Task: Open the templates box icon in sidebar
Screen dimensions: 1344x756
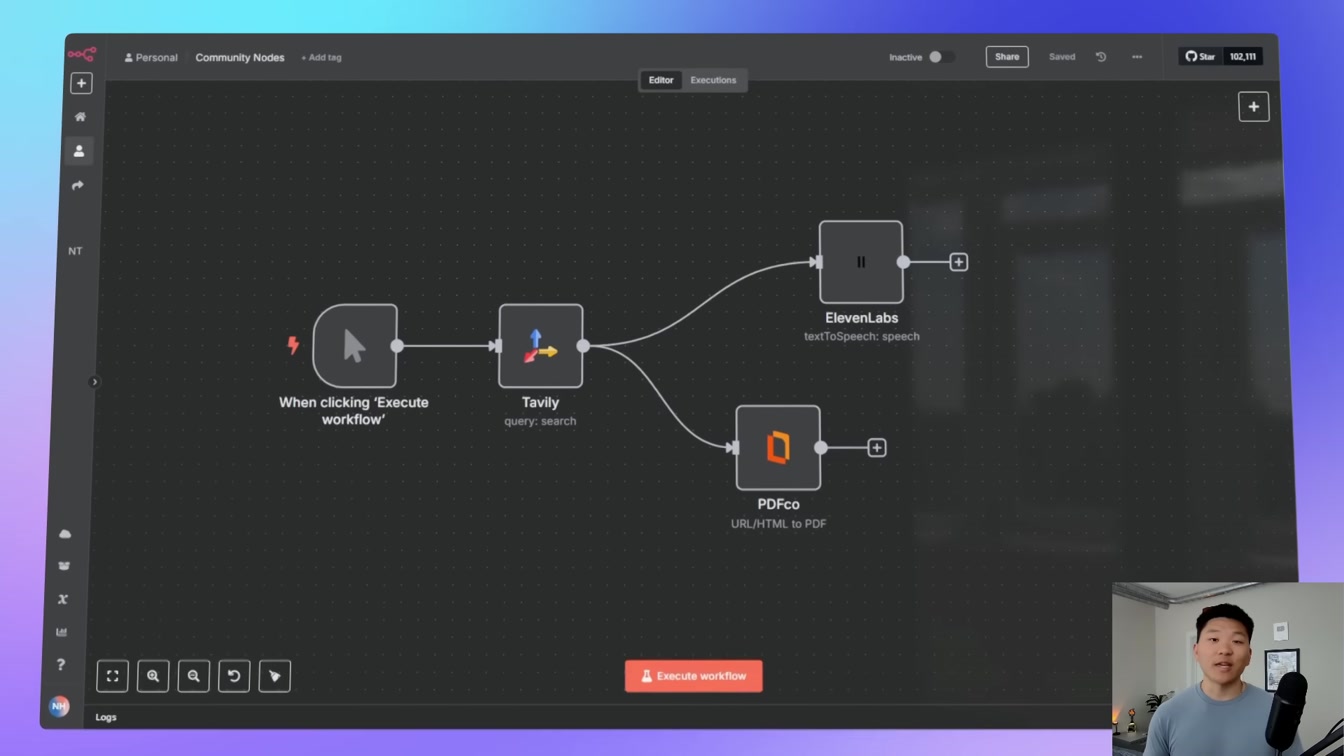Action: click(x=64, y=566)
